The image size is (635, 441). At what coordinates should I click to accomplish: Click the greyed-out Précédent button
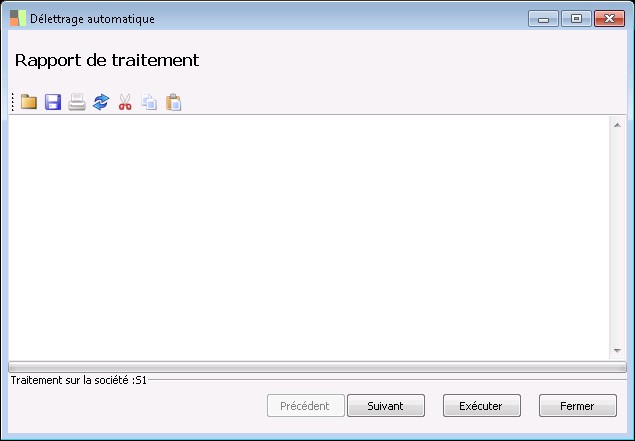tap(306, 406)
